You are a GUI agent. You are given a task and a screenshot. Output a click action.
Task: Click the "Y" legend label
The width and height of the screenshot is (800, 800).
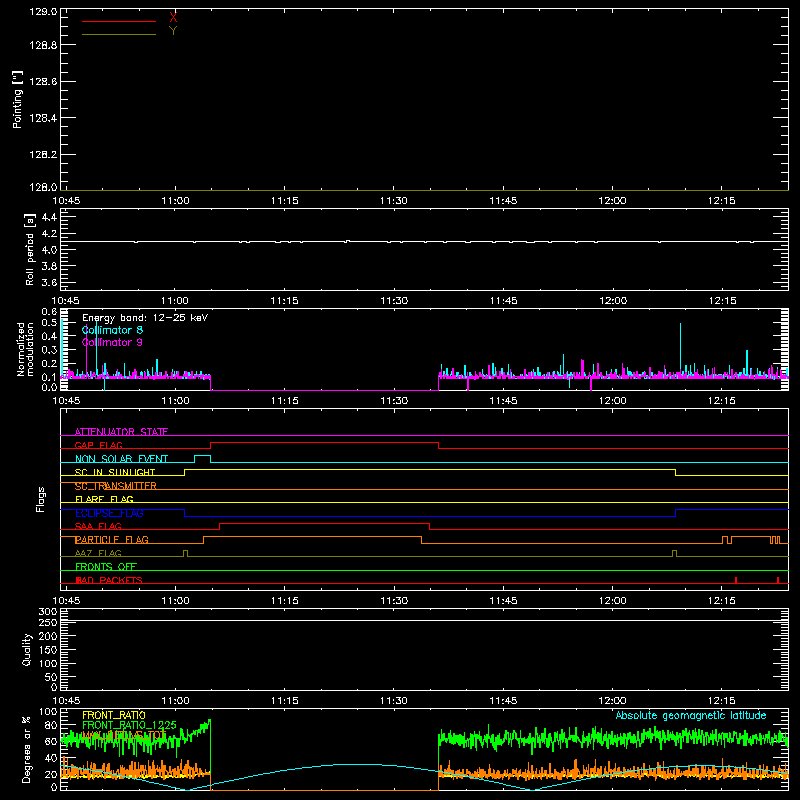(x=173, y=31)
